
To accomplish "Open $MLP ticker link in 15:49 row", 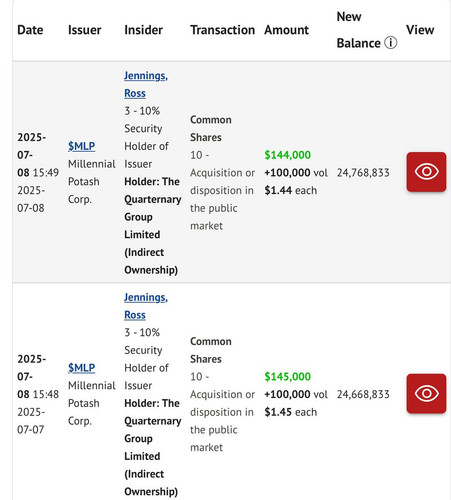I will [82, 146].
